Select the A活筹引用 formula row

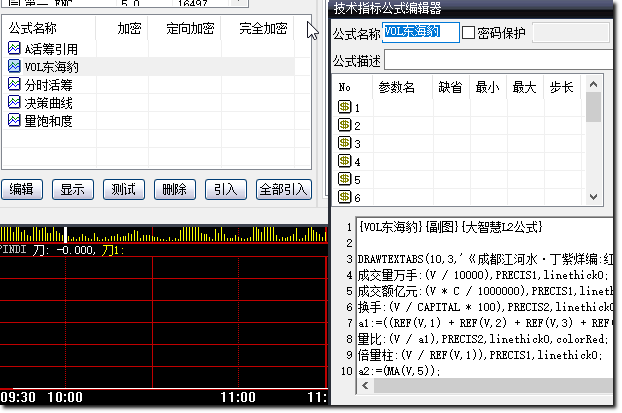tap(149, 49)
